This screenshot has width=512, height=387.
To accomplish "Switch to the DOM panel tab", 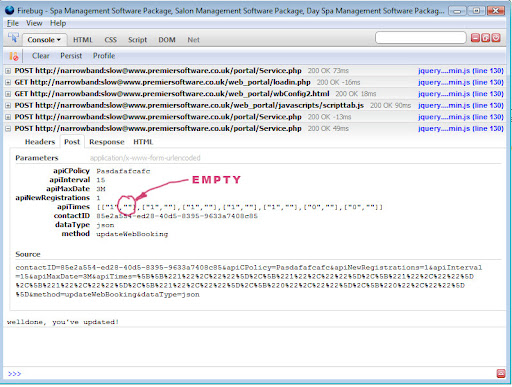I will point(167,40).
